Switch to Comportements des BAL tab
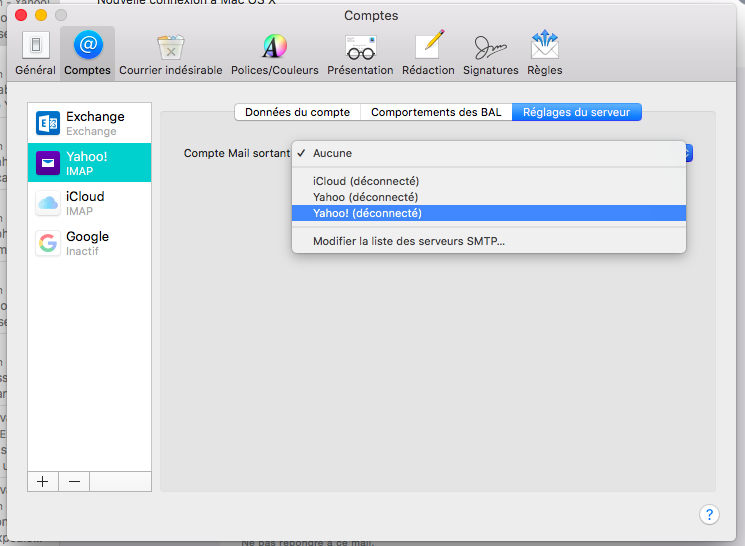 point(436,112)
